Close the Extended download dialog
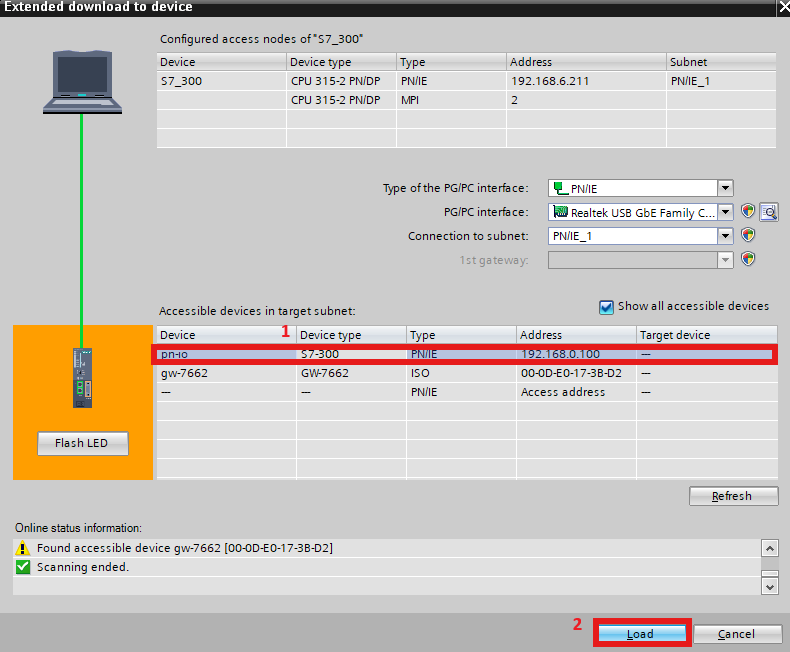Image resolution: width=790 pixels, height=652 pixels. click(x=781, y=7)
